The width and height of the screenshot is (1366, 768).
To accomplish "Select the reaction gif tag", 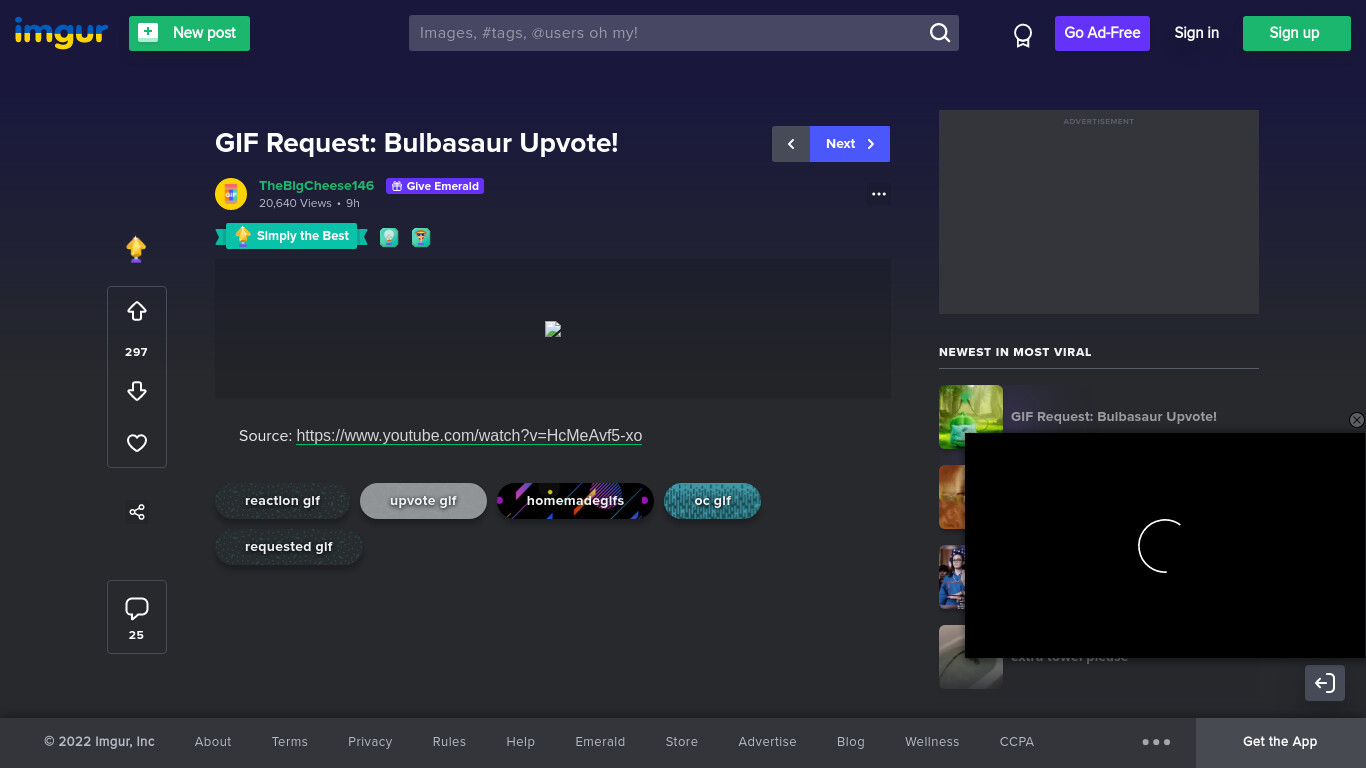I will pos(283,501).
